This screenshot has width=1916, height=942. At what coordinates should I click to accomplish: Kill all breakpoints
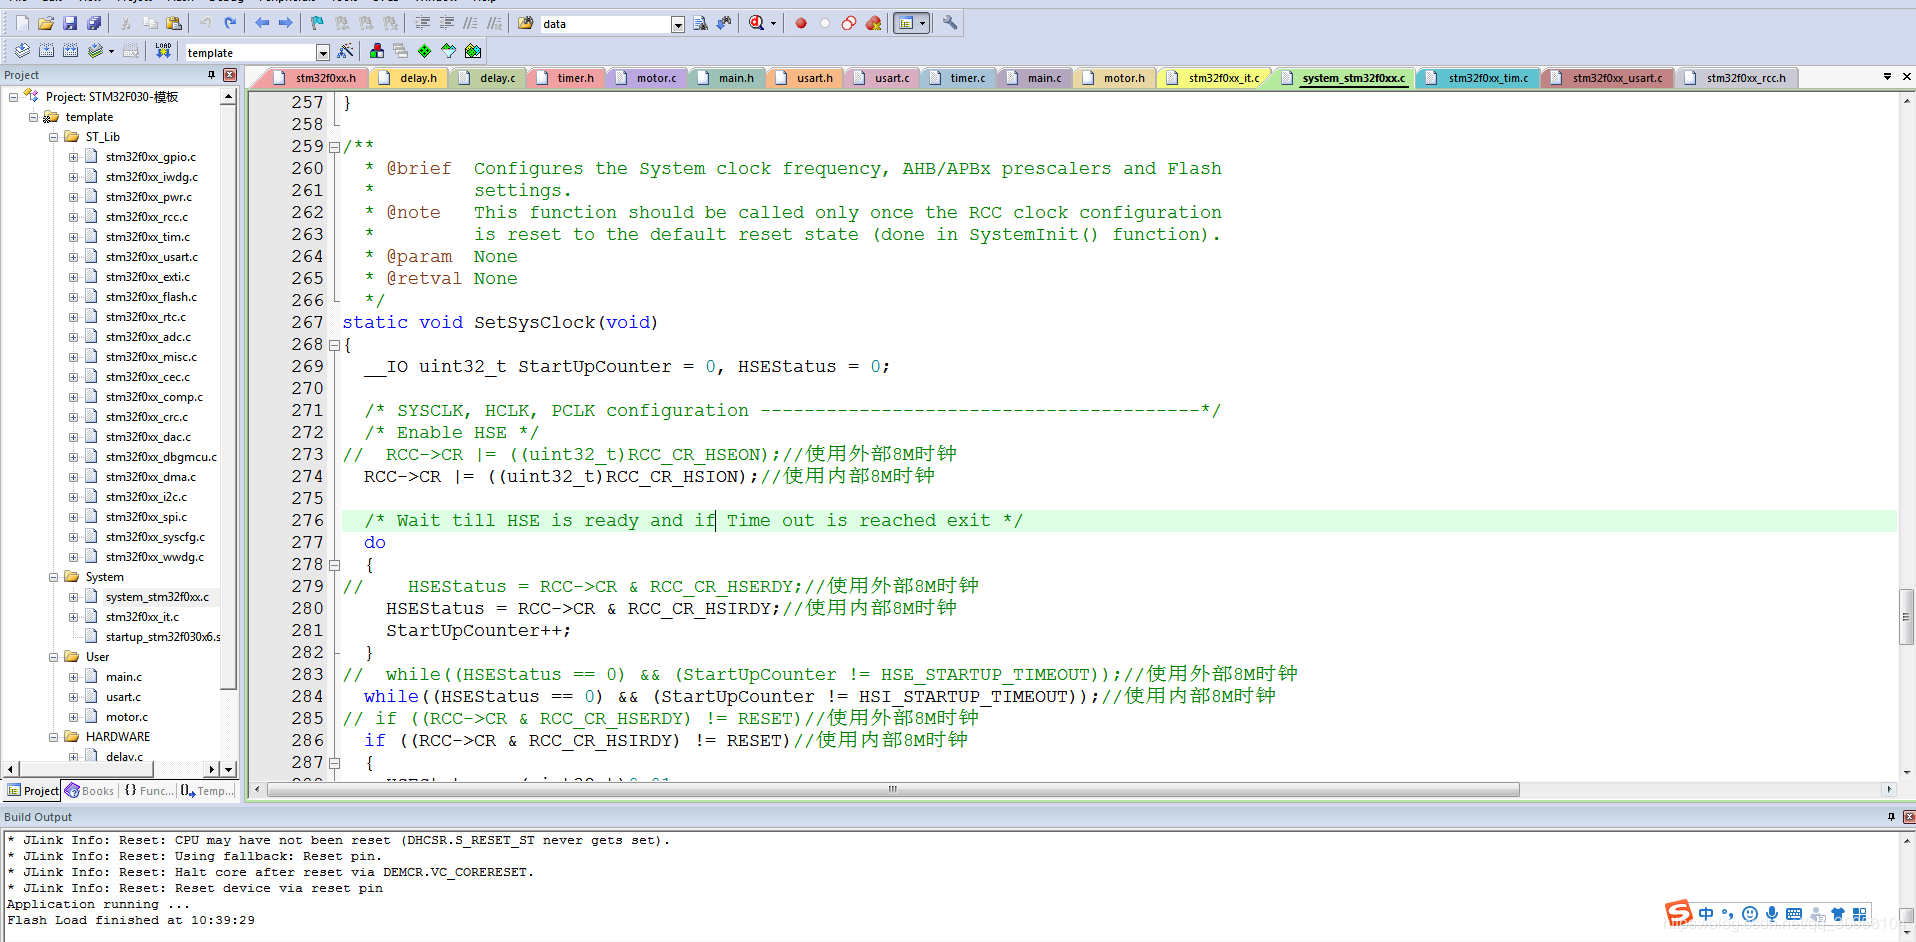click(x=873, y=23)
